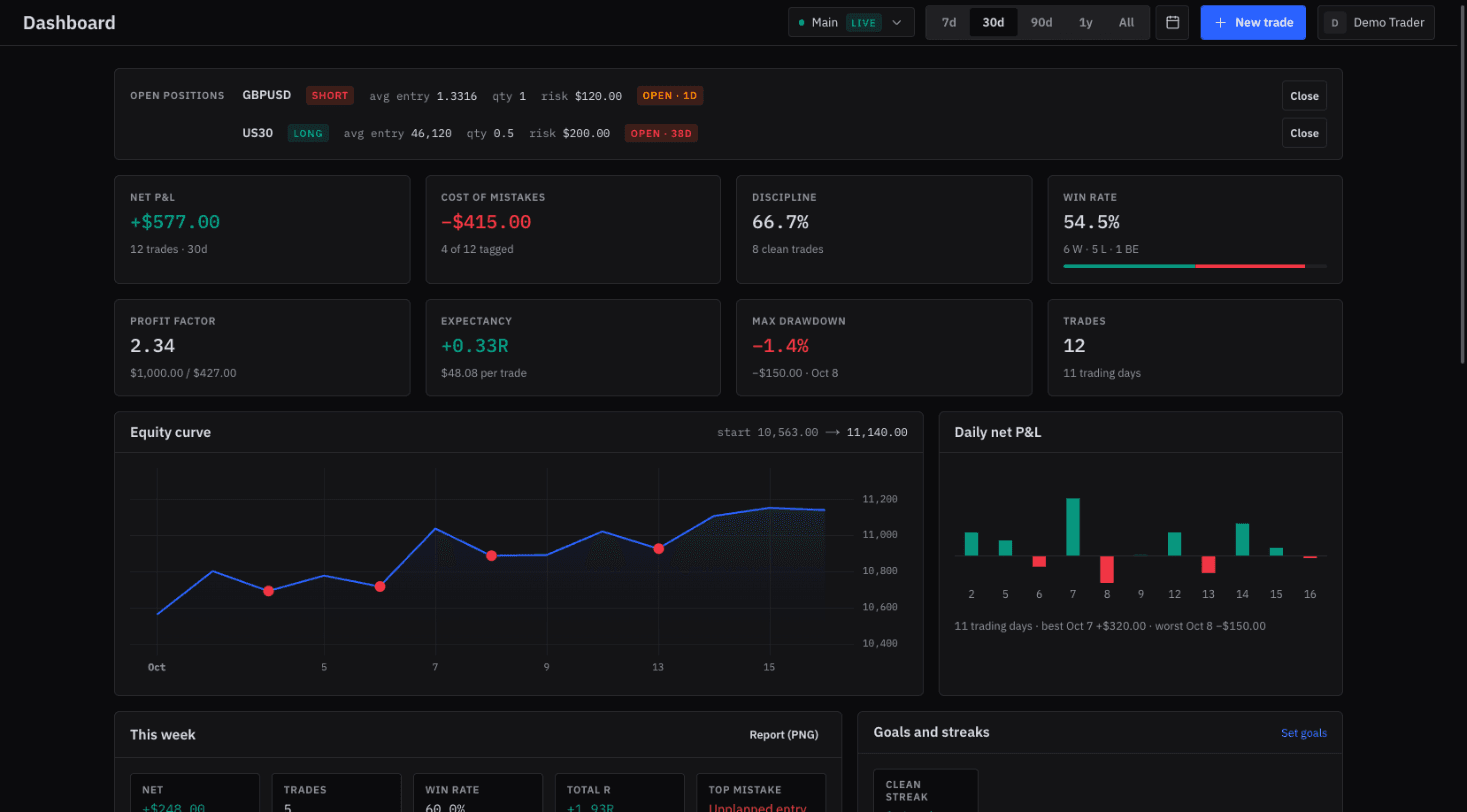Viewport: 1467px width, 812px height.
Task: Click the "11 trading days" text in Trades card
Action: [1102, 373]
